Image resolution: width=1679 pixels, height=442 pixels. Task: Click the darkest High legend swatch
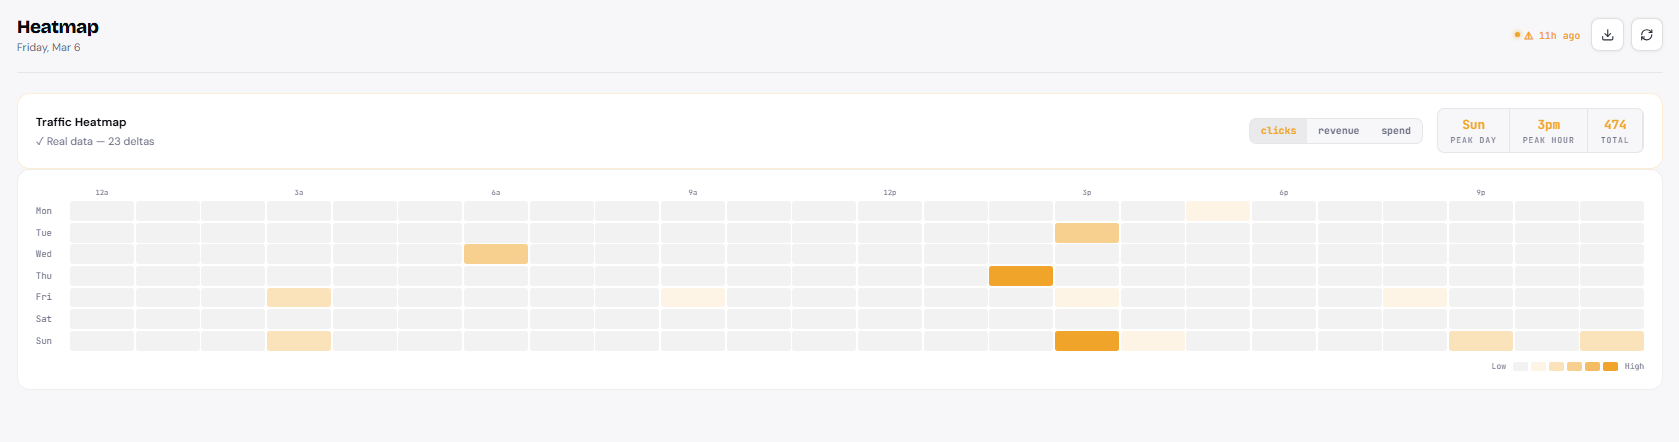click(x=1610, y=367)
